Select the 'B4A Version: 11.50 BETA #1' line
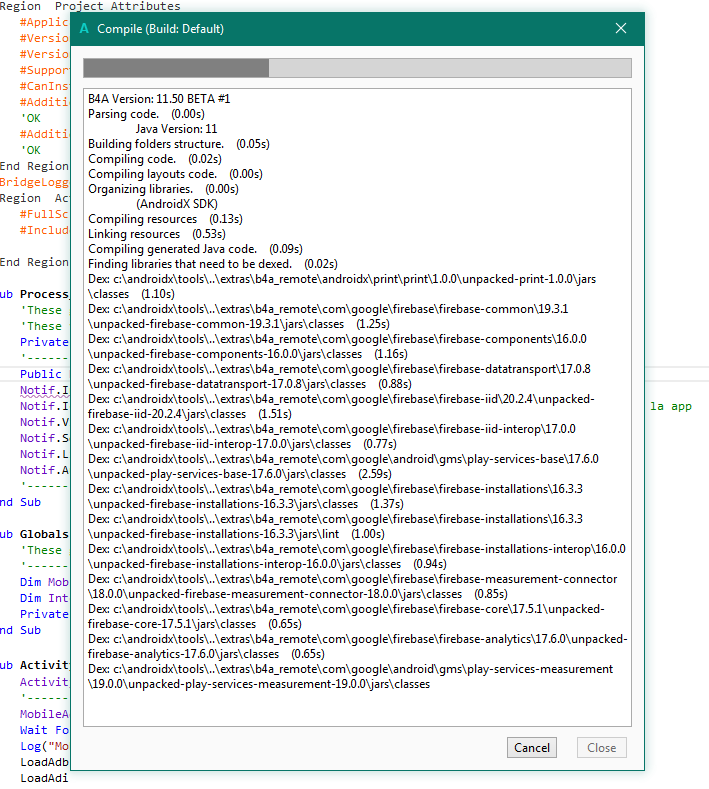 pos(159,99)
